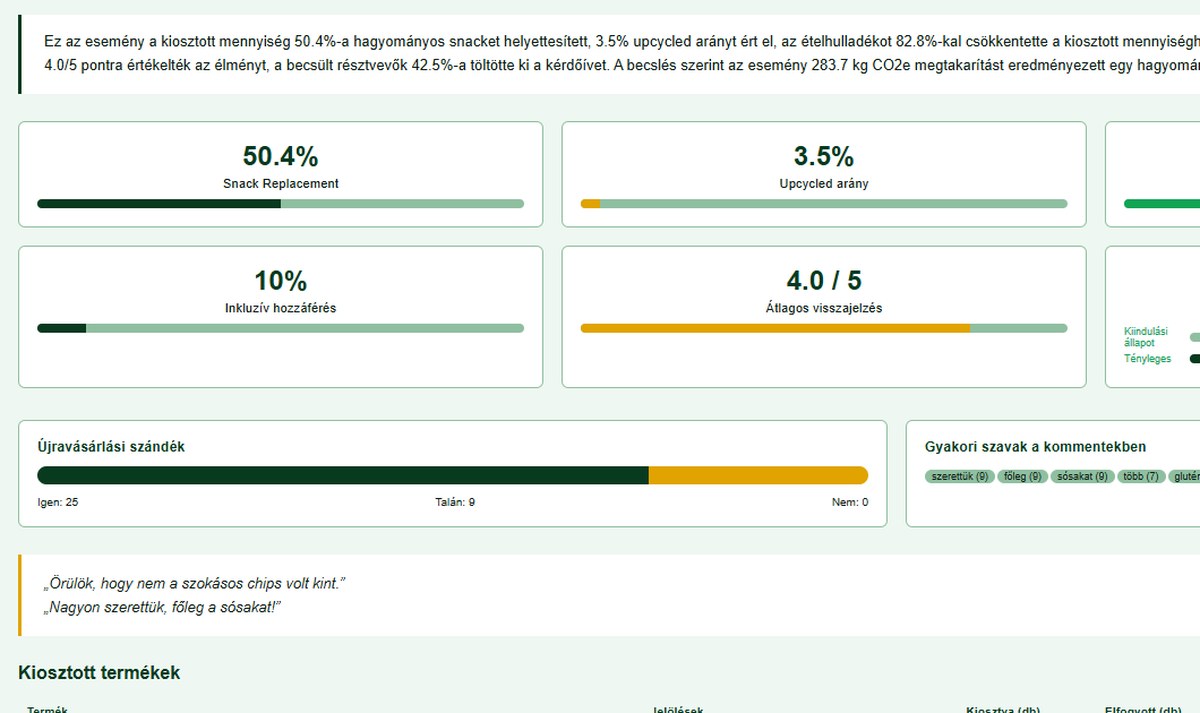Click the Átlagos visszajelzés rating bar

click(x=824, y=328)
